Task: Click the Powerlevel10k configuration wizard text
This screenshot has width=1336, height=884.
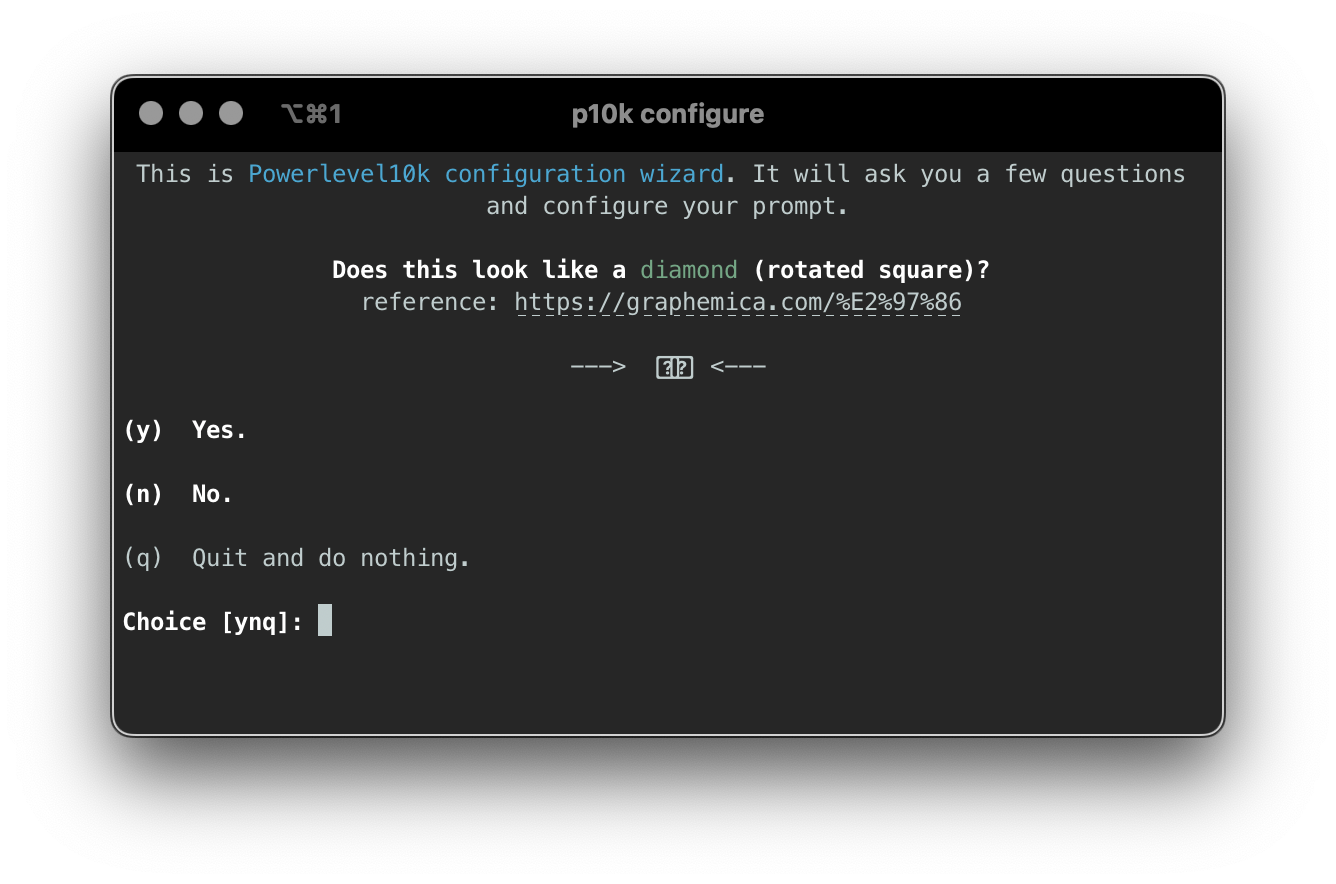Action: 486,174
